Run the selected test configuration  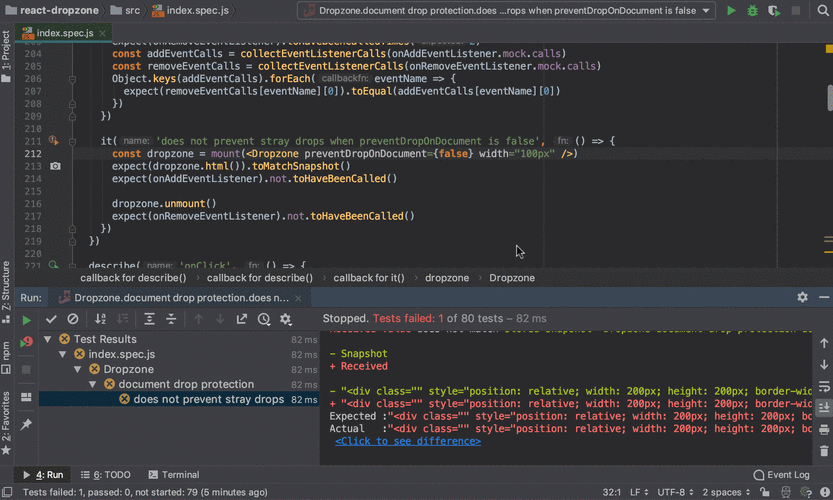pyautogui.click(x=731, y=11)
